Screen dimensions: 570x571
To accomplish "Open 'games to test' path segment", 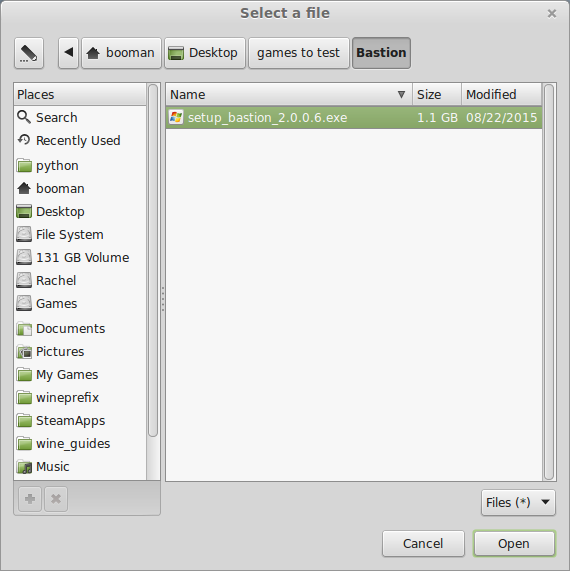I will (299, 53).
